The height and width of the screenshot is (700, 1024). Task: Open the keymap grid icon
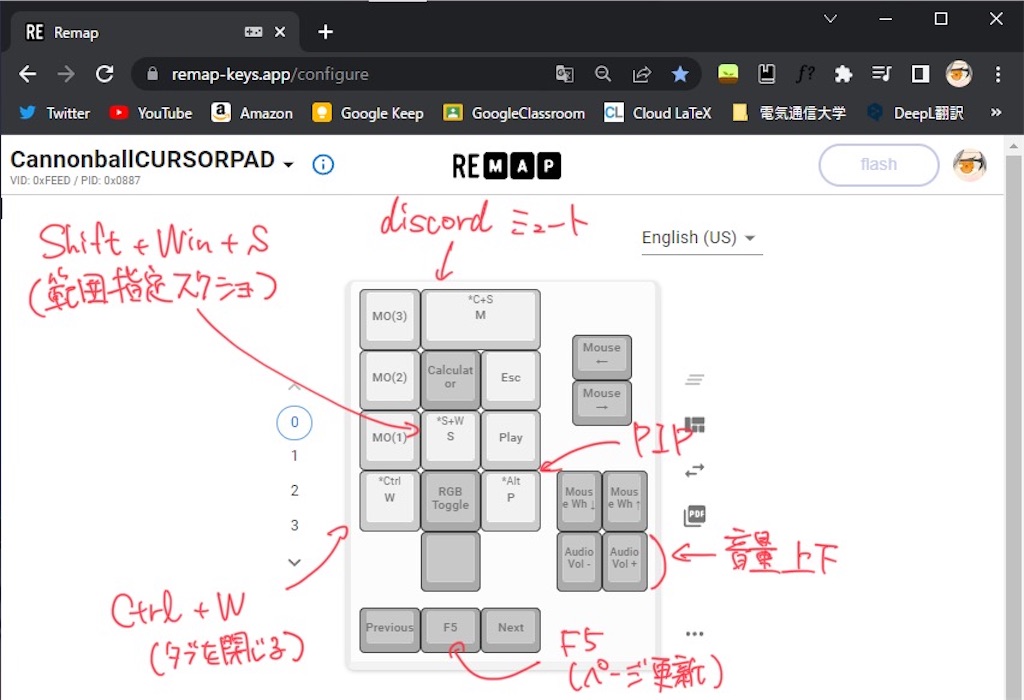(694, 425)
